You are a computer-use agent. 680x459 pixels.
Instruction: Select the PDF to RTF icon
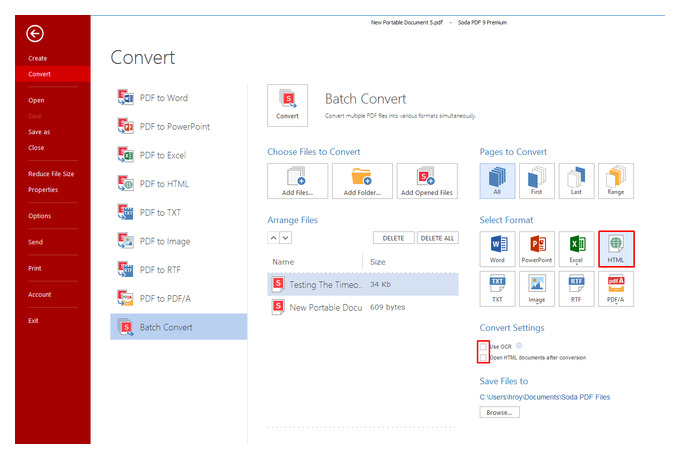coord(125,269)
